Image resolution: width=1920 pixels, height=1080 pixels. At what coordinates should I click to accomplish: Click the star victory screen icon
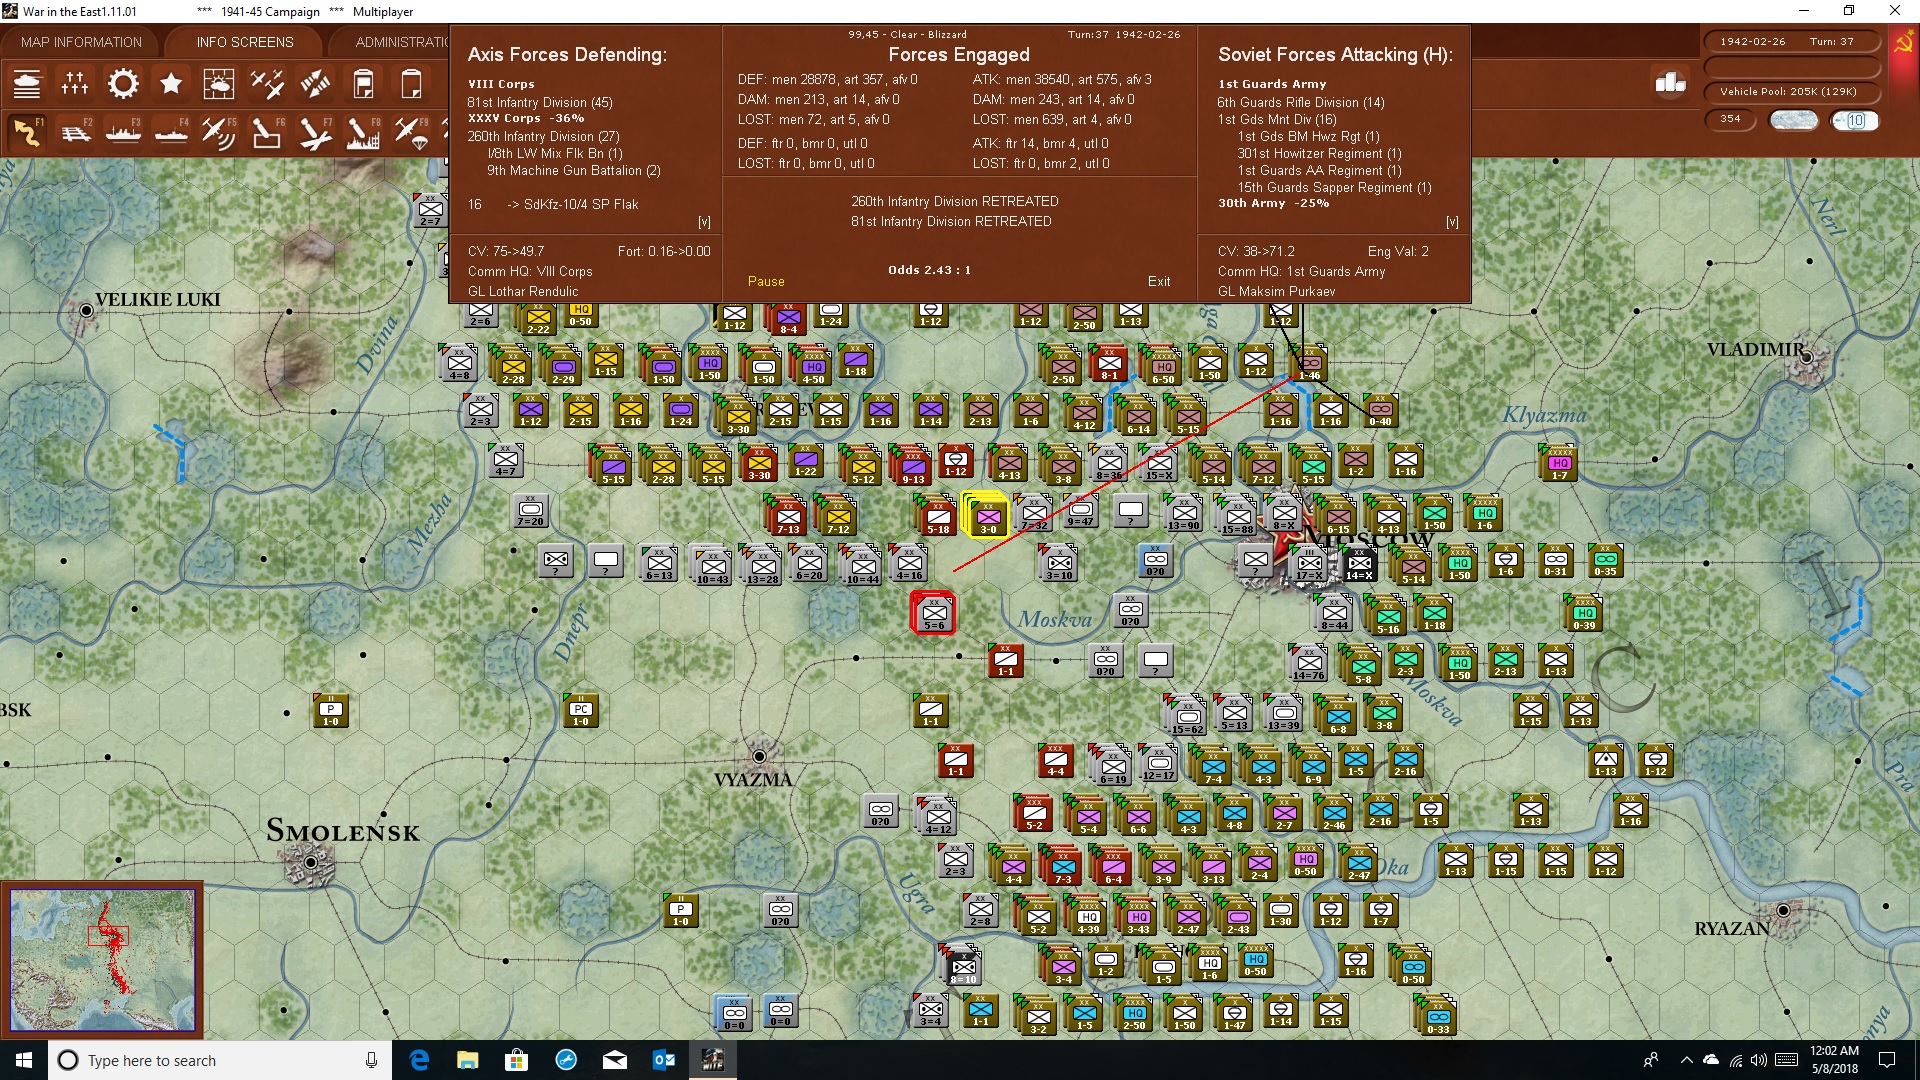171,84
